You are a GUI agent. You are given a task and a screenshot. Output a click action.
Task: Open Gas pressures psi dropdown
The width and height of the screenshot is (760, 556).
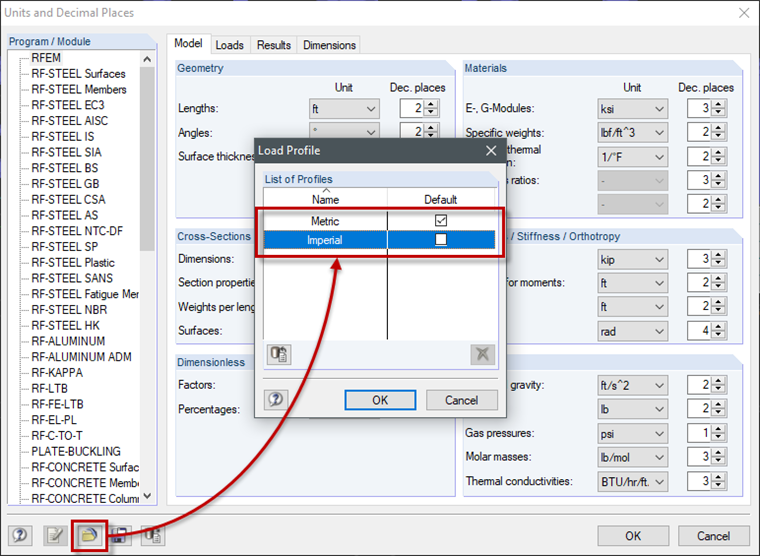point(633,433)
